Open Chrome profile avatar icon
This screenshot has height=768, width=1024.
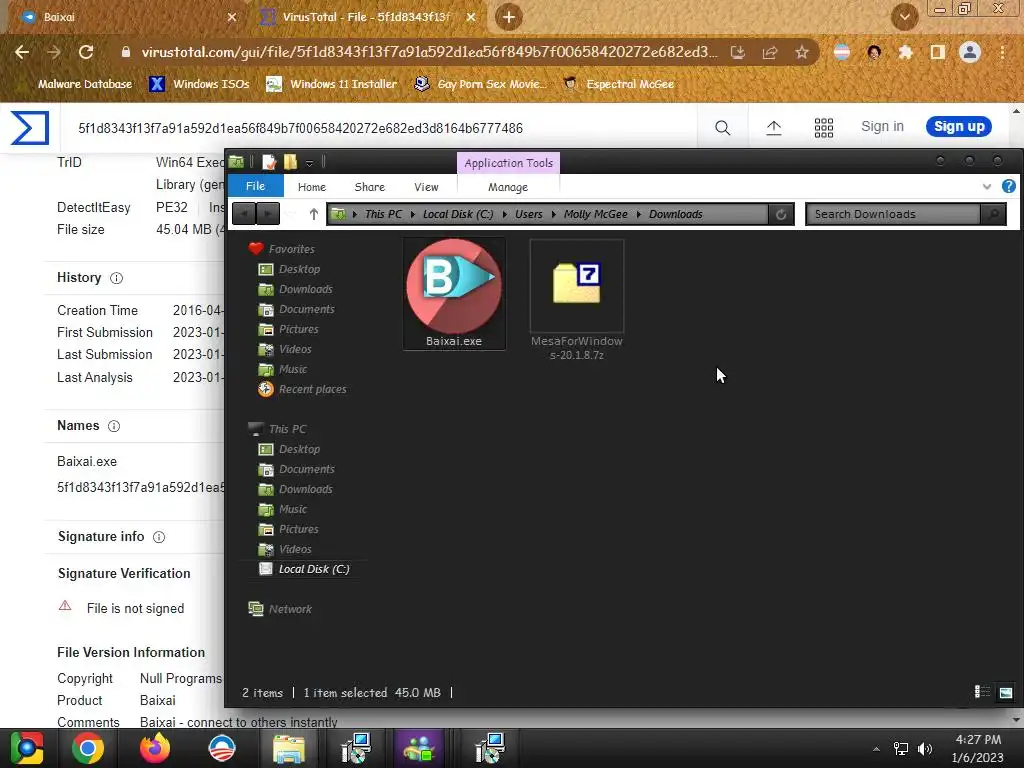coord(970,52)
